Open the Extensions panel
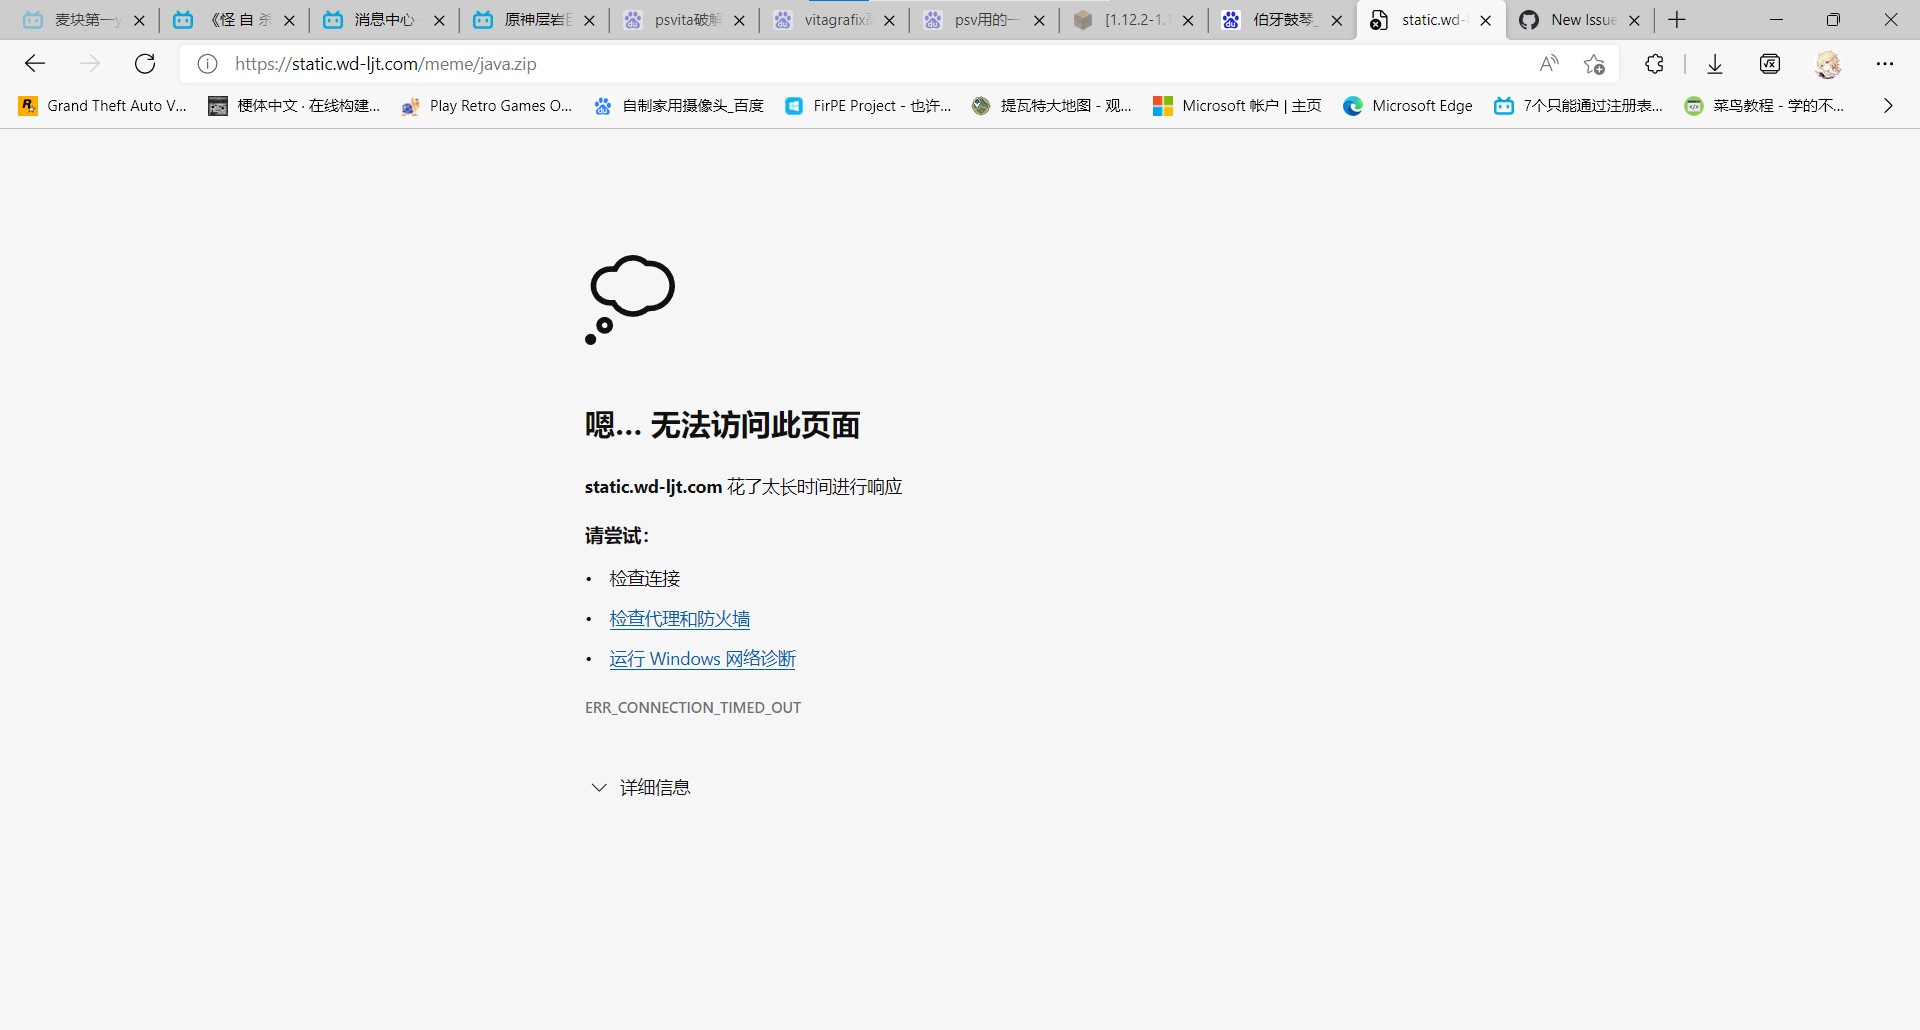The height and width of the screenshot is (1030, 1920). [1654, 63]
